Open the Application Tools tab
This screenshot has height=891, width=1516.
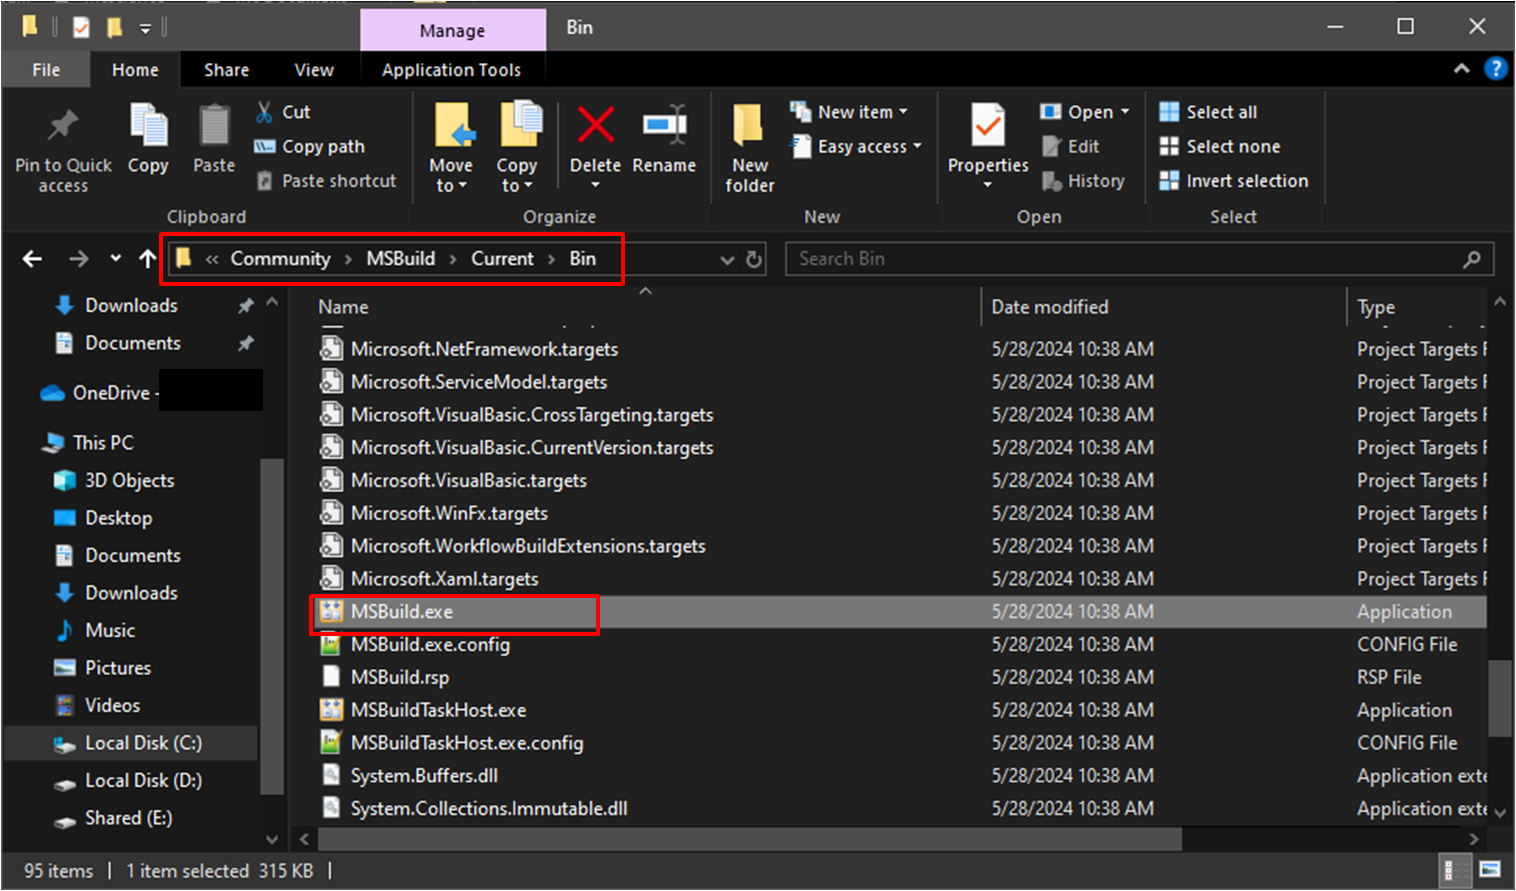(x=451, y=70)
